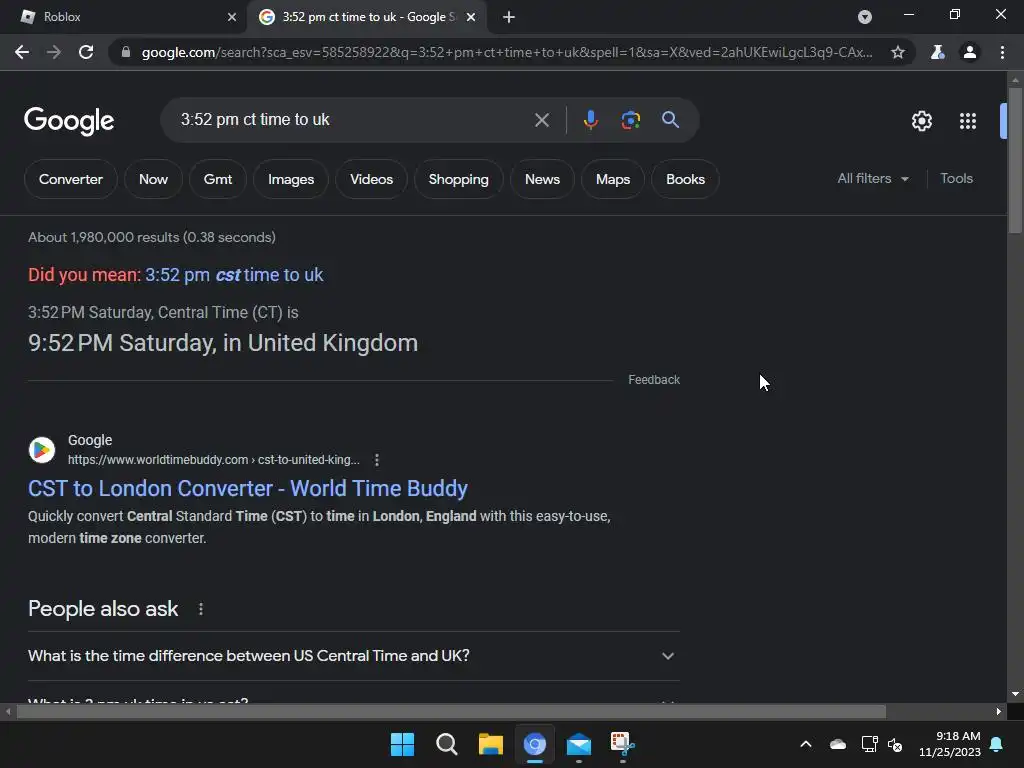This screenshot has height=768, width=1024.
Task: Open the Google apps grid
Action: (968, 121)
